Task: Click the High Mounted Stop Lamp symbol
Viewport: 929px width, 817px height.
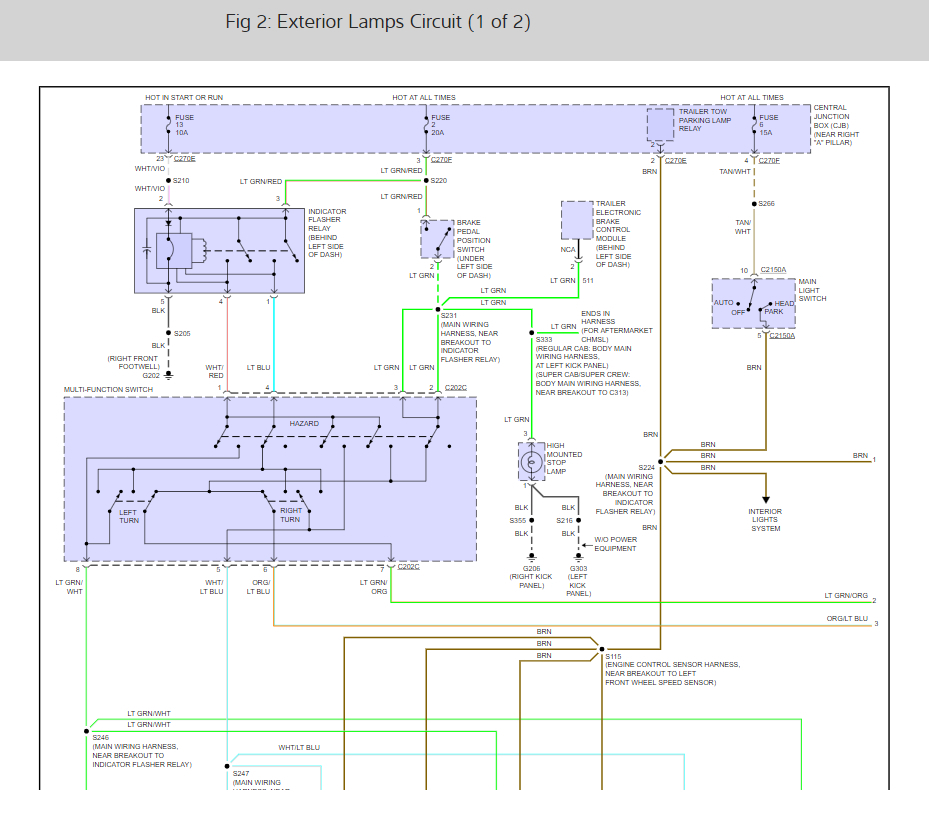Action: [531, 462]
